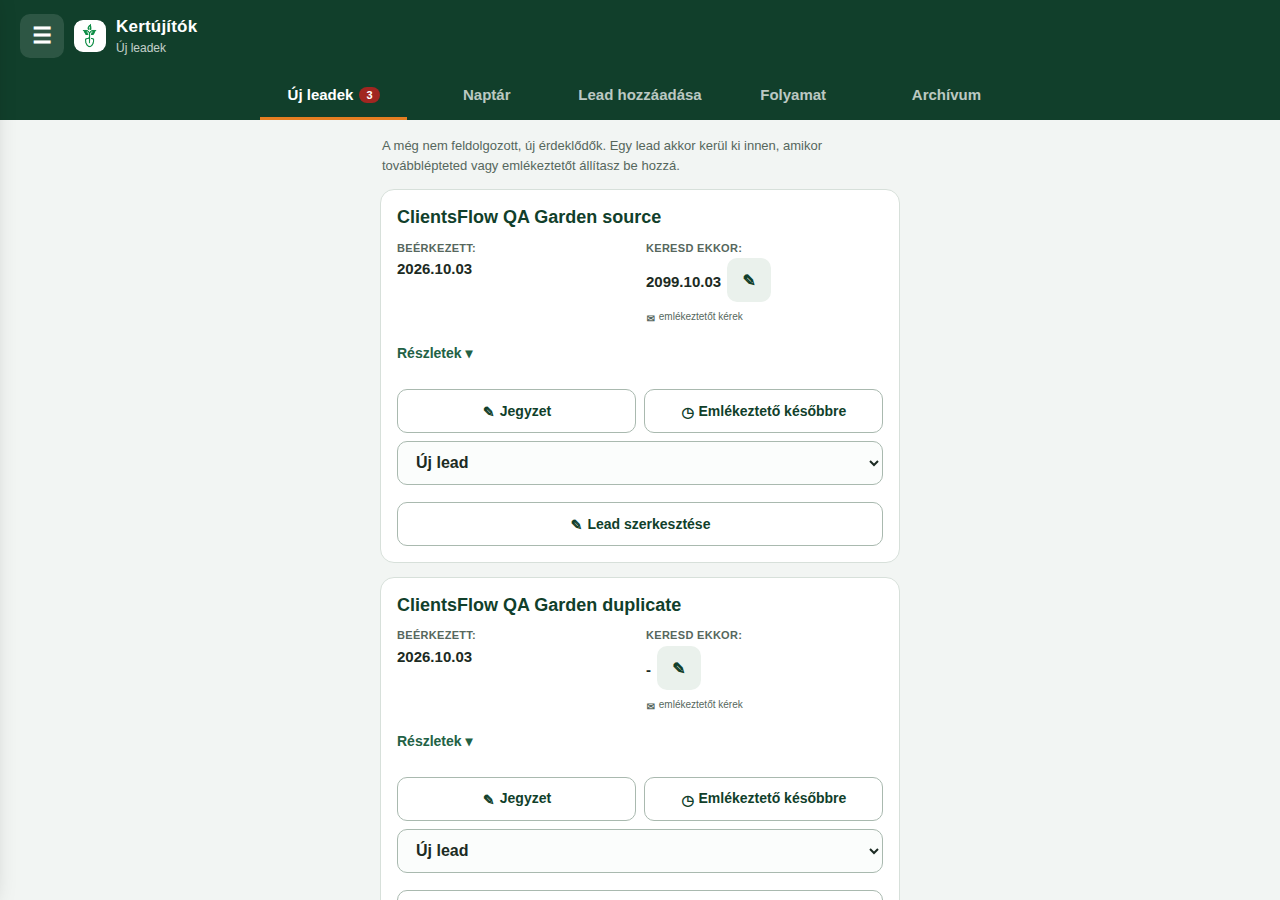Click the envelope icon in the source card
The image size is (1280, 900).
click(x=650, y=317)
